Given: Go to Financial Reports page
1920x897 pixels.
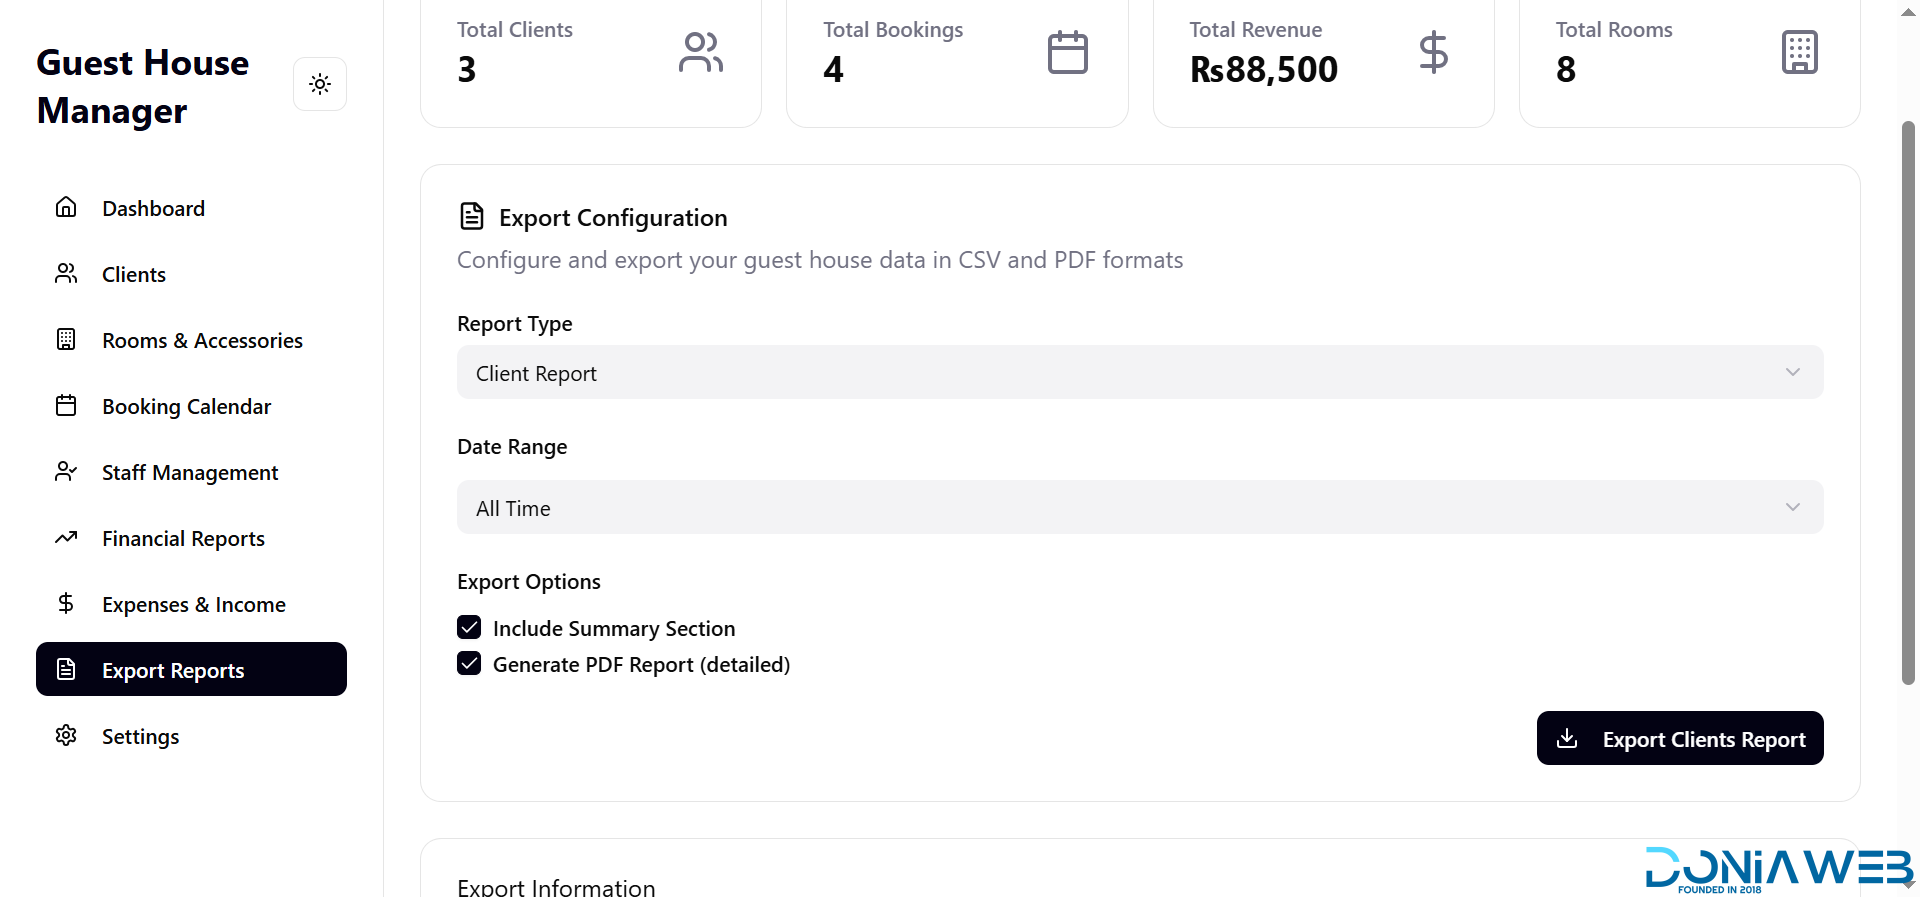Looking at the screenshot, I should 183,538.
